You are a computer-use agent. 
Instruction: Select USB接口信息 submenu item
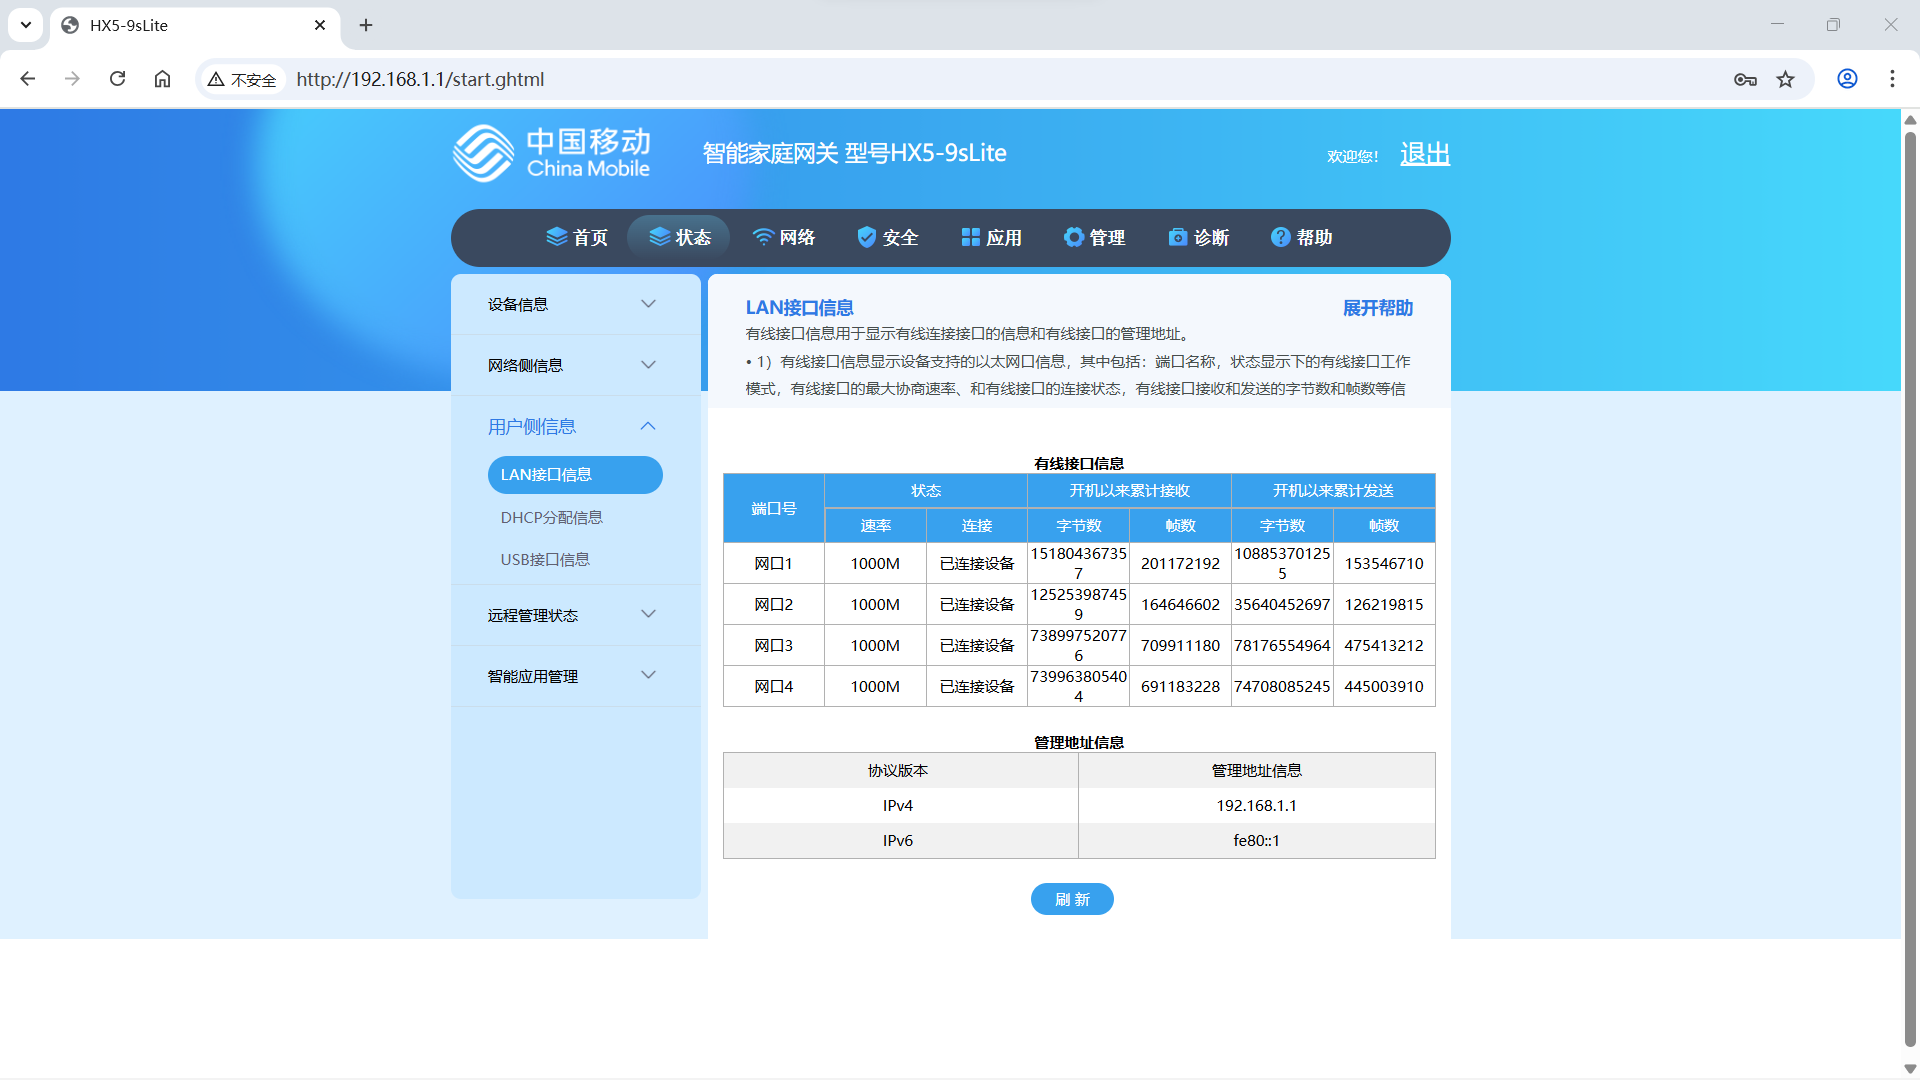(x=545, y=559)
